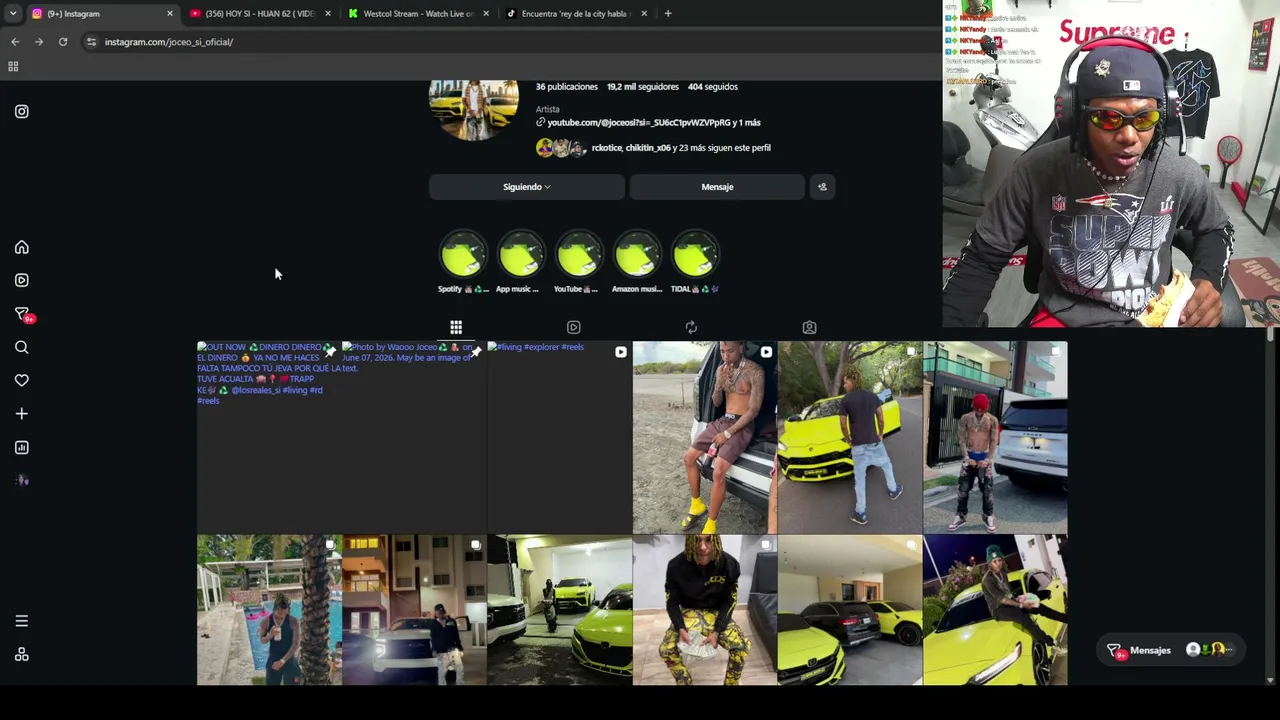The image size is (1280, 720).
Task: Open the 'Photo by Waooo Joceo' pinned post
Action: click(414, 437)
